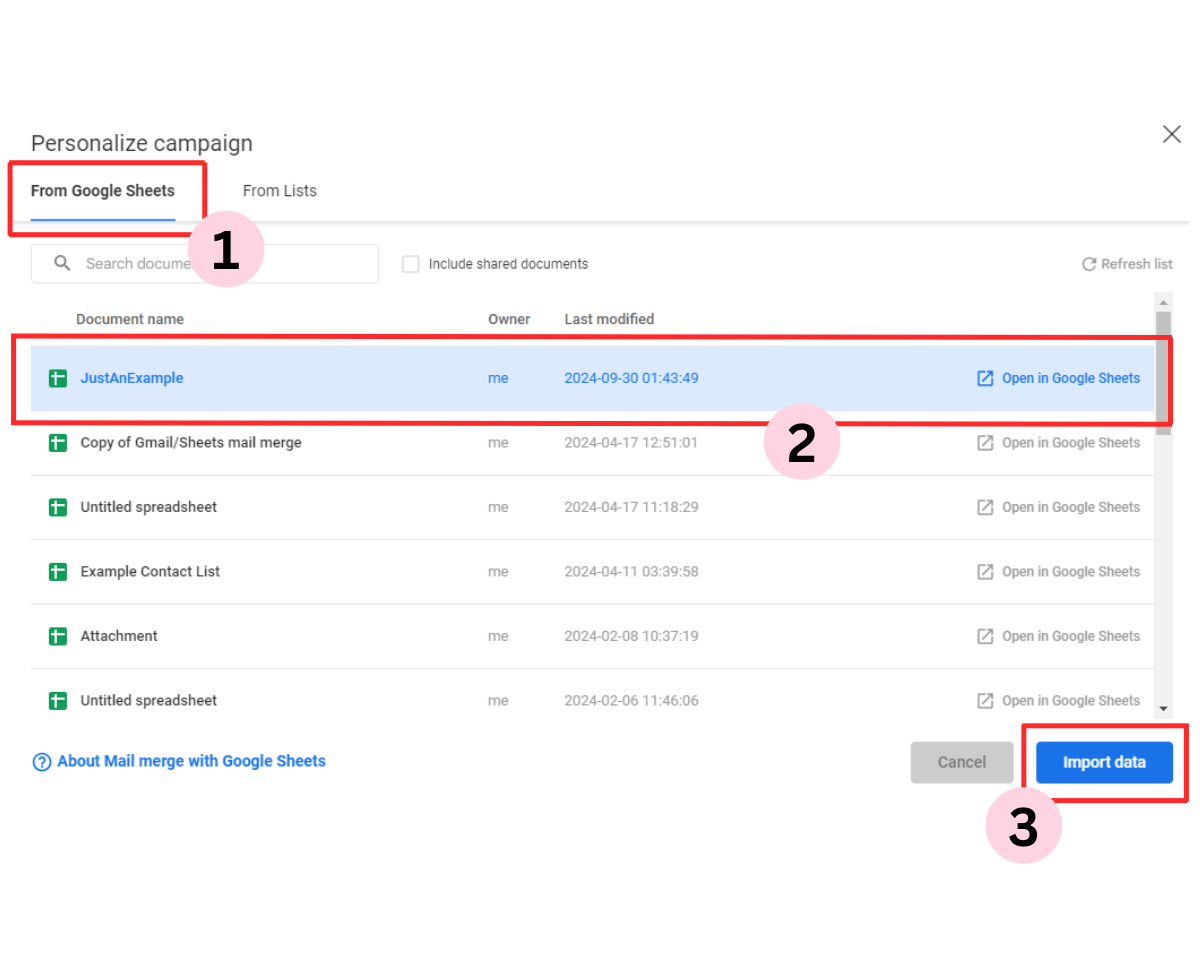Select the Attachment document
The width and height of the screenshot is (1200, 960).
coord(119,636)
